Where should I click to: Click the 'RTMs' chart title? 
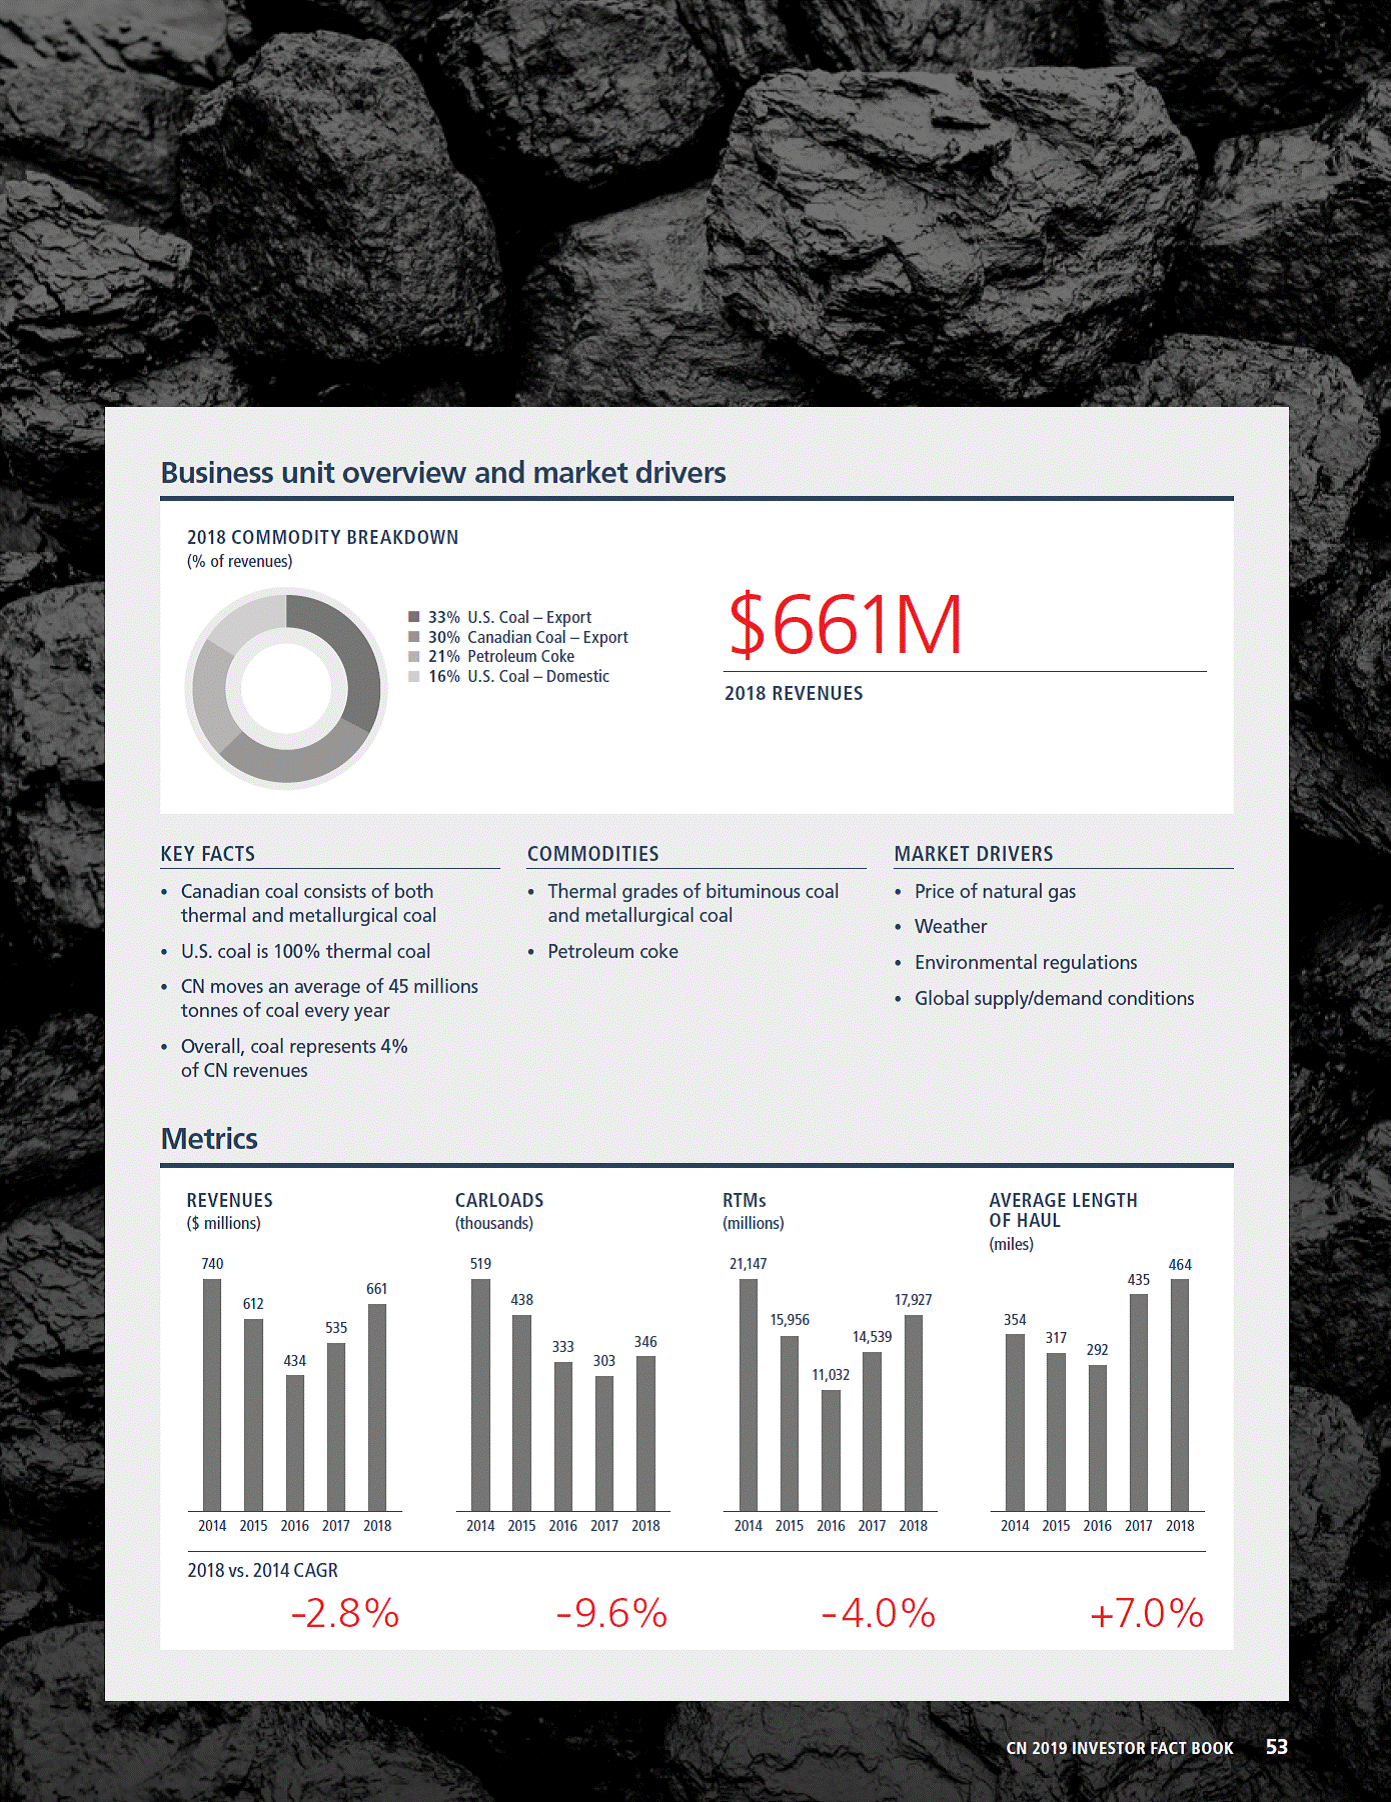point(744,1200)
